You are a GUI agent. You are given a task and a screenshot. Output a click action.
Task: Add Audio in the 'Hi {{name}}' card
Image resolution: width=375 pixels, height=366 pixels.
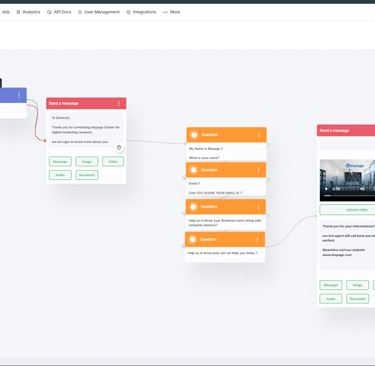(x=60, y=175)
